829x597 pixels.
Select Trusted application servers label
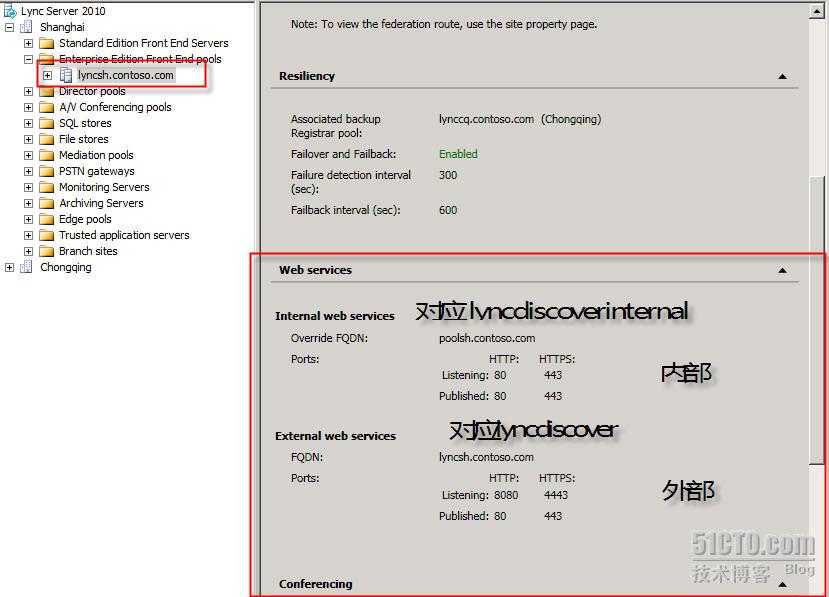click(x=124, y=235)
